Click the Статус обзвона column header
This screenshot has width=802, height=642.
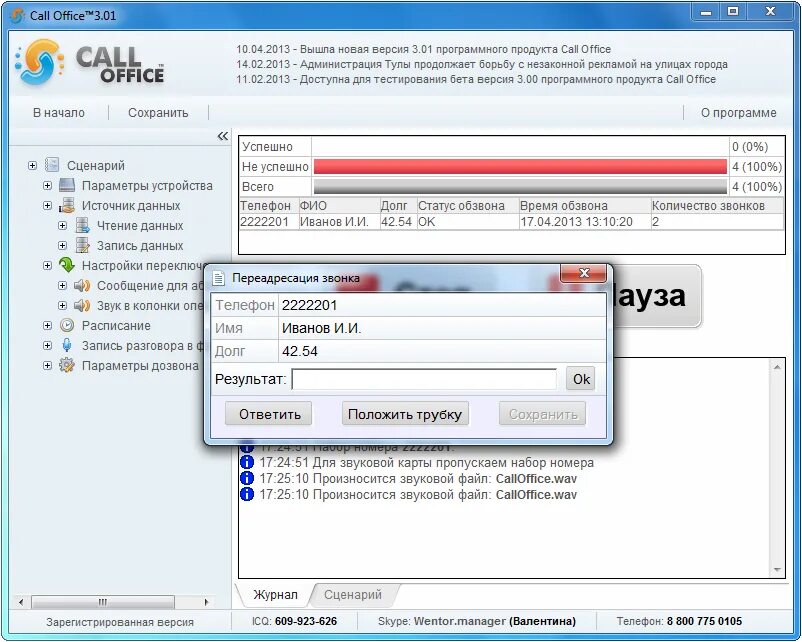coord(467,206)
